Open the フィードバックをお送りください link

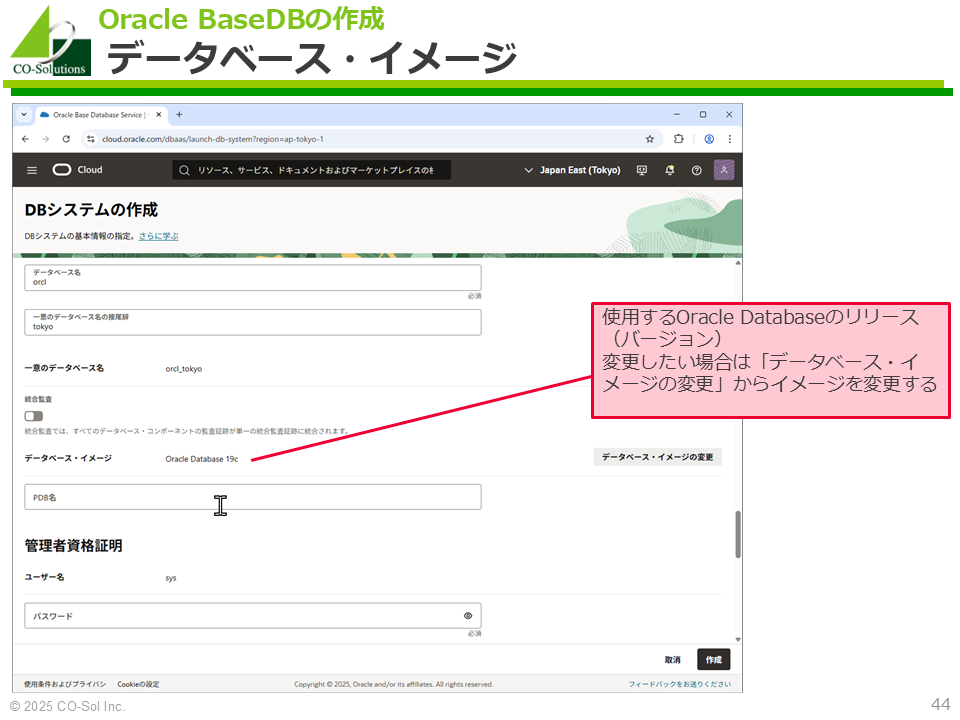(680, 684)
